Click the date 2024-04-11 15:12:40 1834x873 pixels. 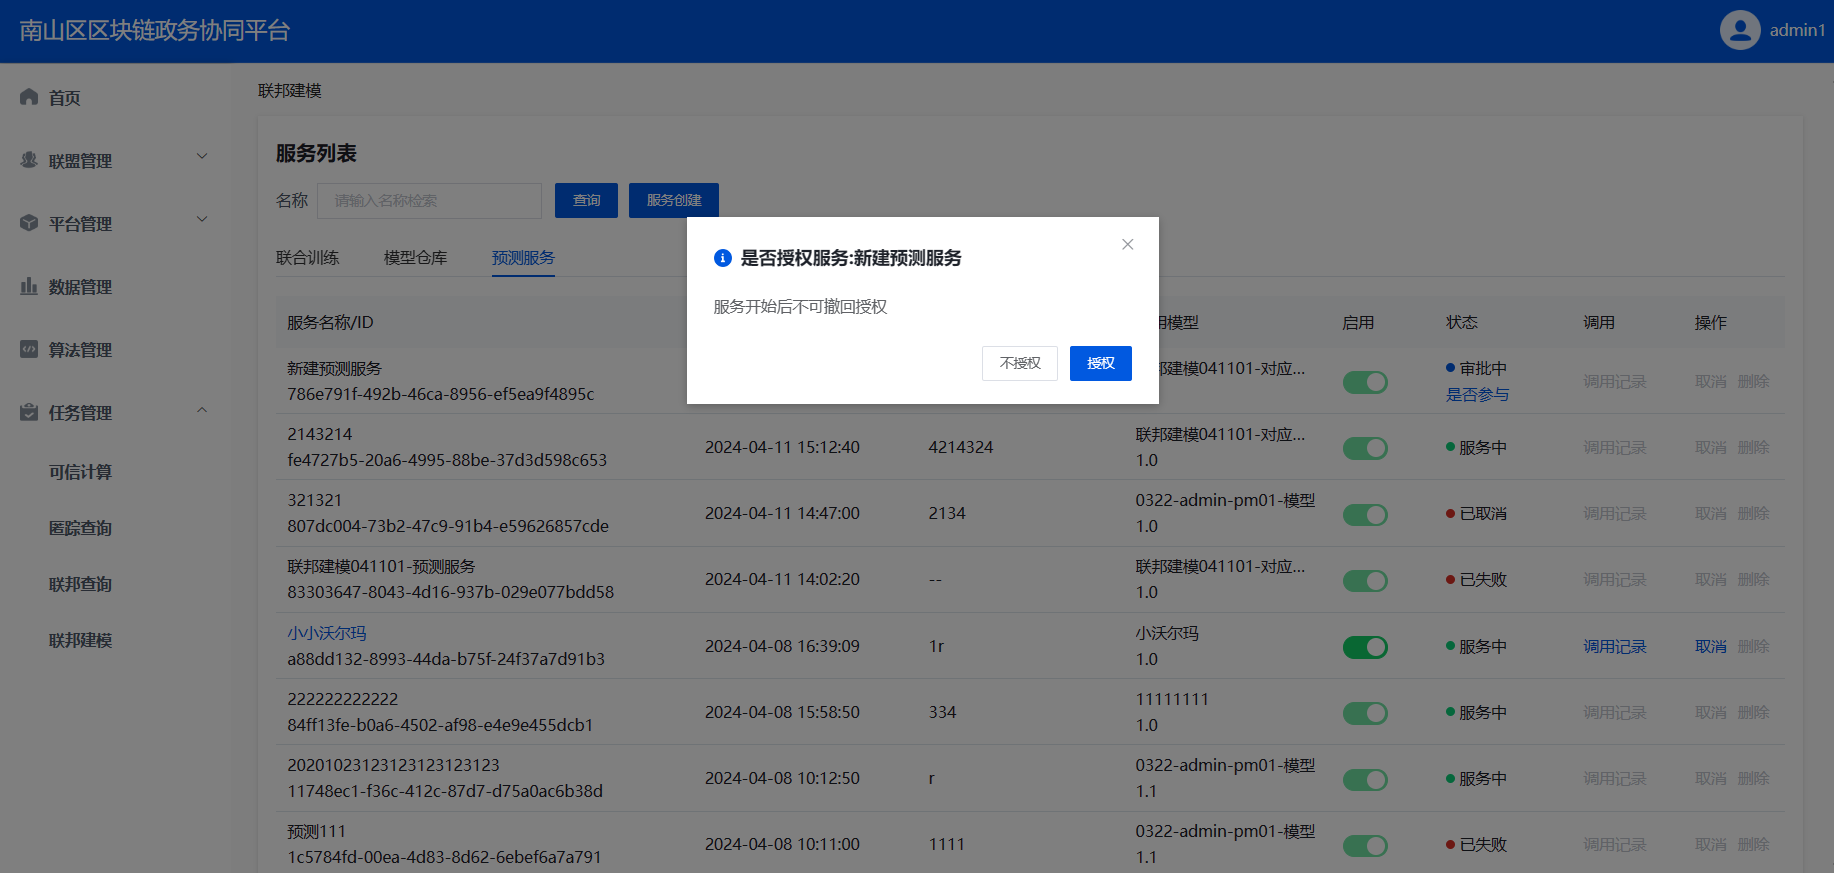coord(782,448)
